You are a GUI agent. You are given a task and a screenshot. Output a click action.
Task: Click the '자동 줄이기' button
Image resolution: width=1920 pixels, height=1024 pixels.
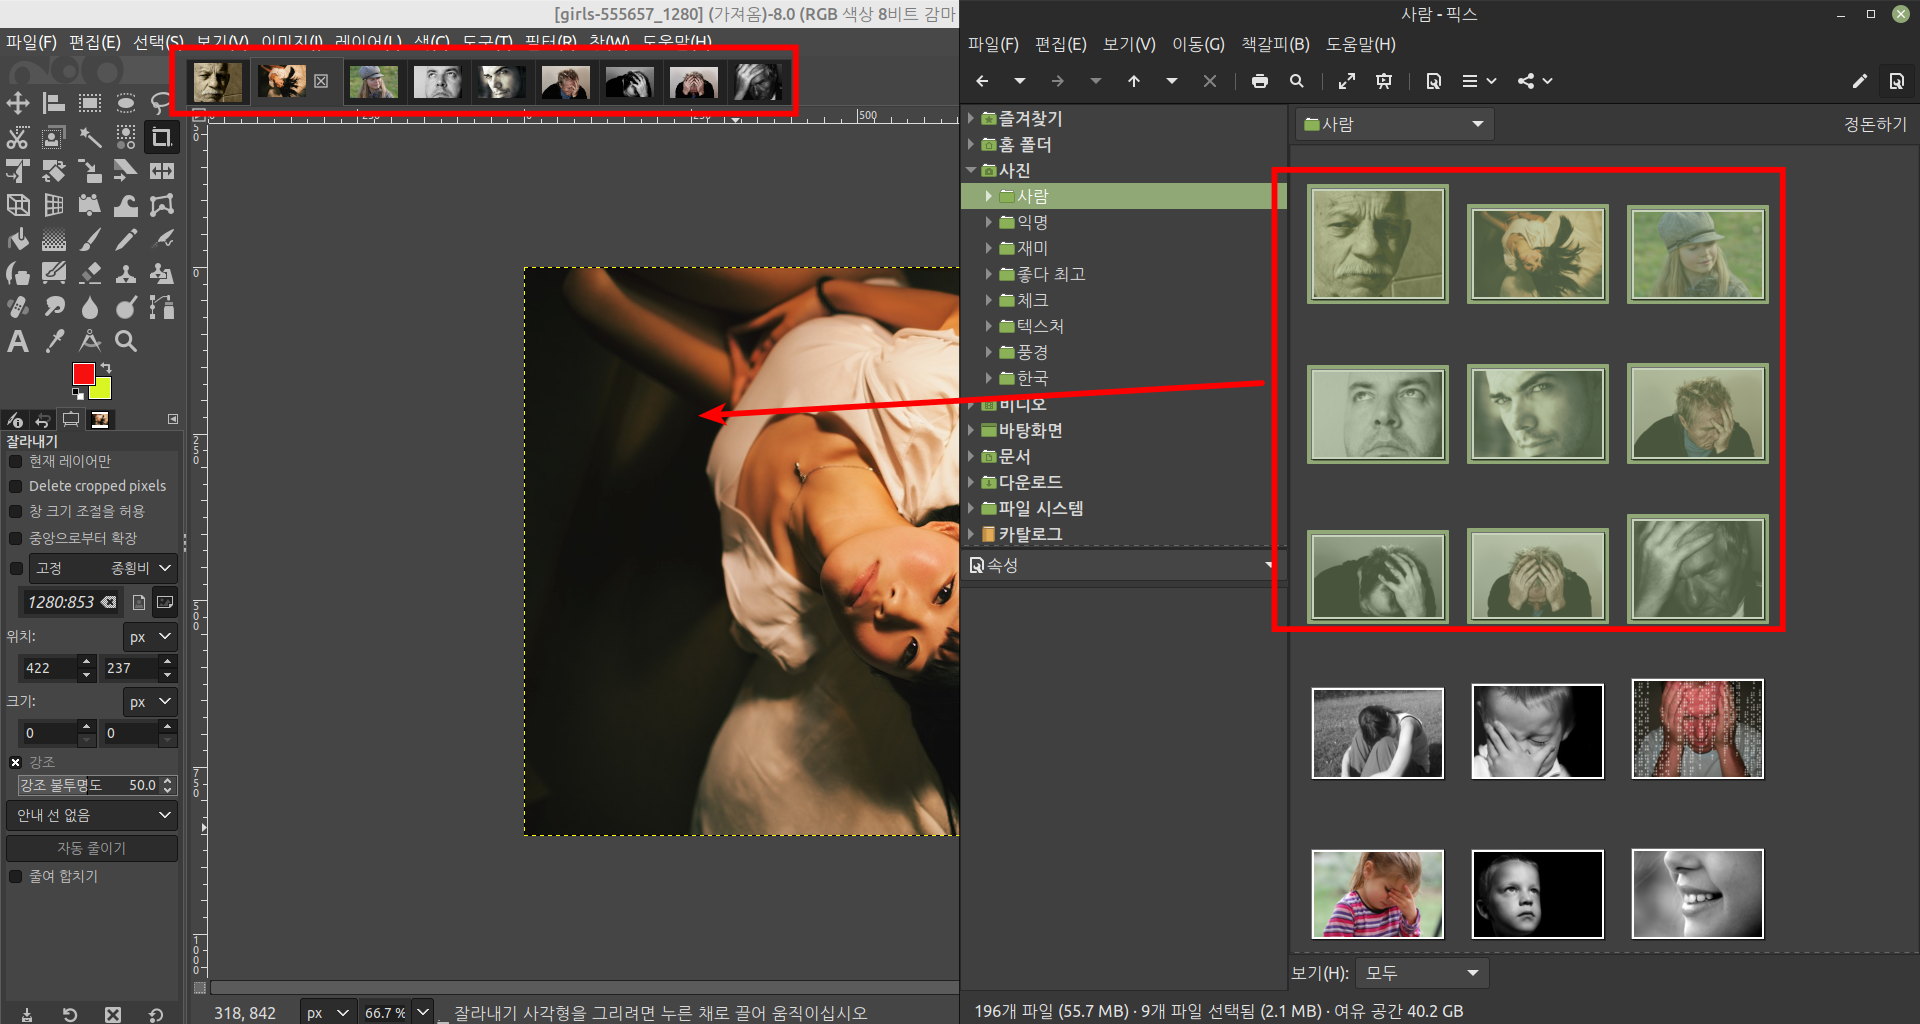pos(92,848)
